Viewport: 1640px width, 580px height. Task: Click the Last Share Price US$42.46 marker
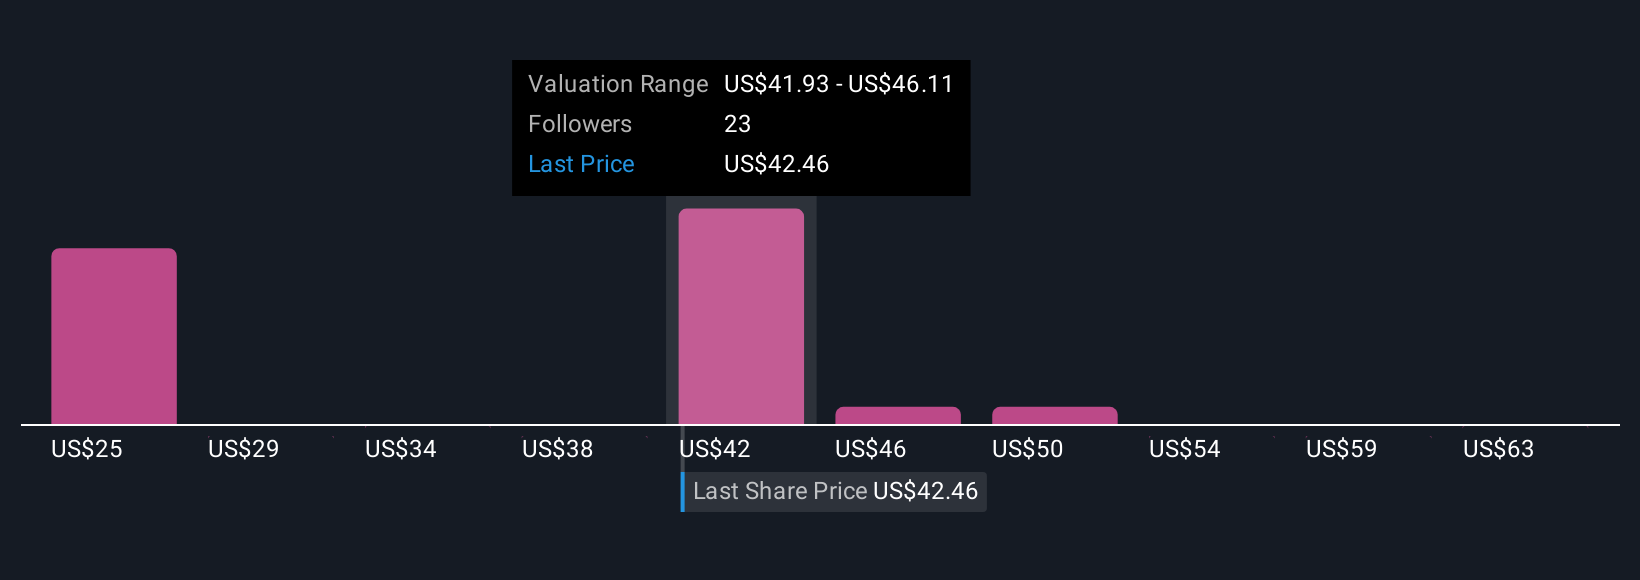834,491
